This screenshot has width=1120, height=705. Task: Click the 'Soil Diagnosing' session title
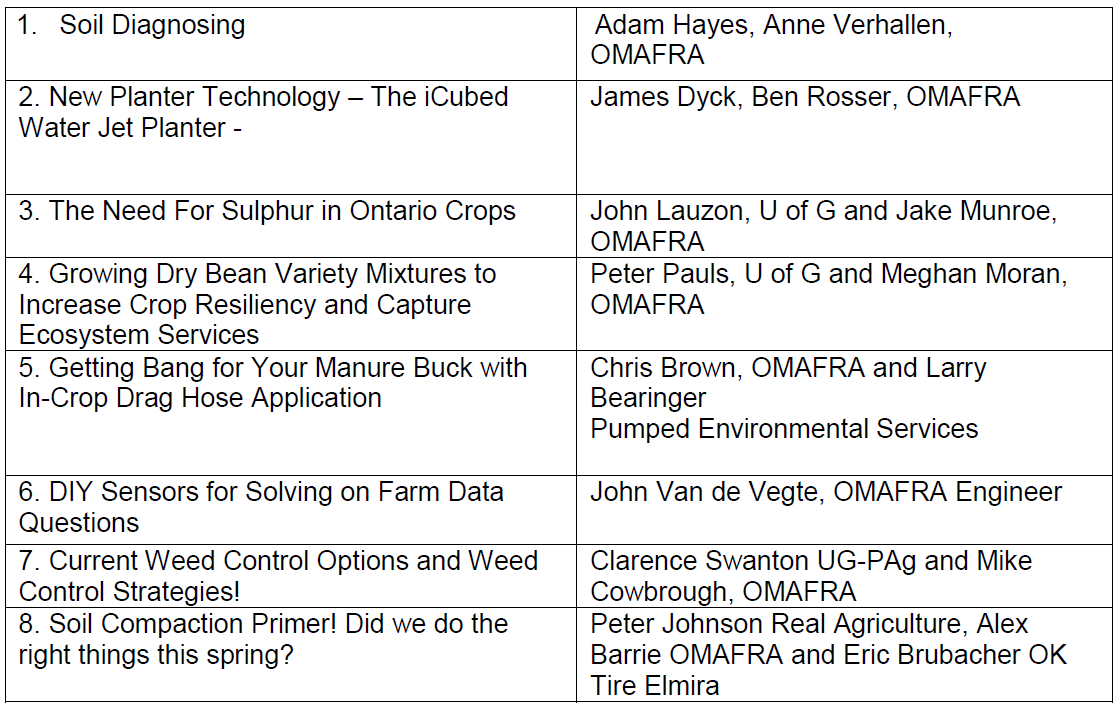pos(152,25)
